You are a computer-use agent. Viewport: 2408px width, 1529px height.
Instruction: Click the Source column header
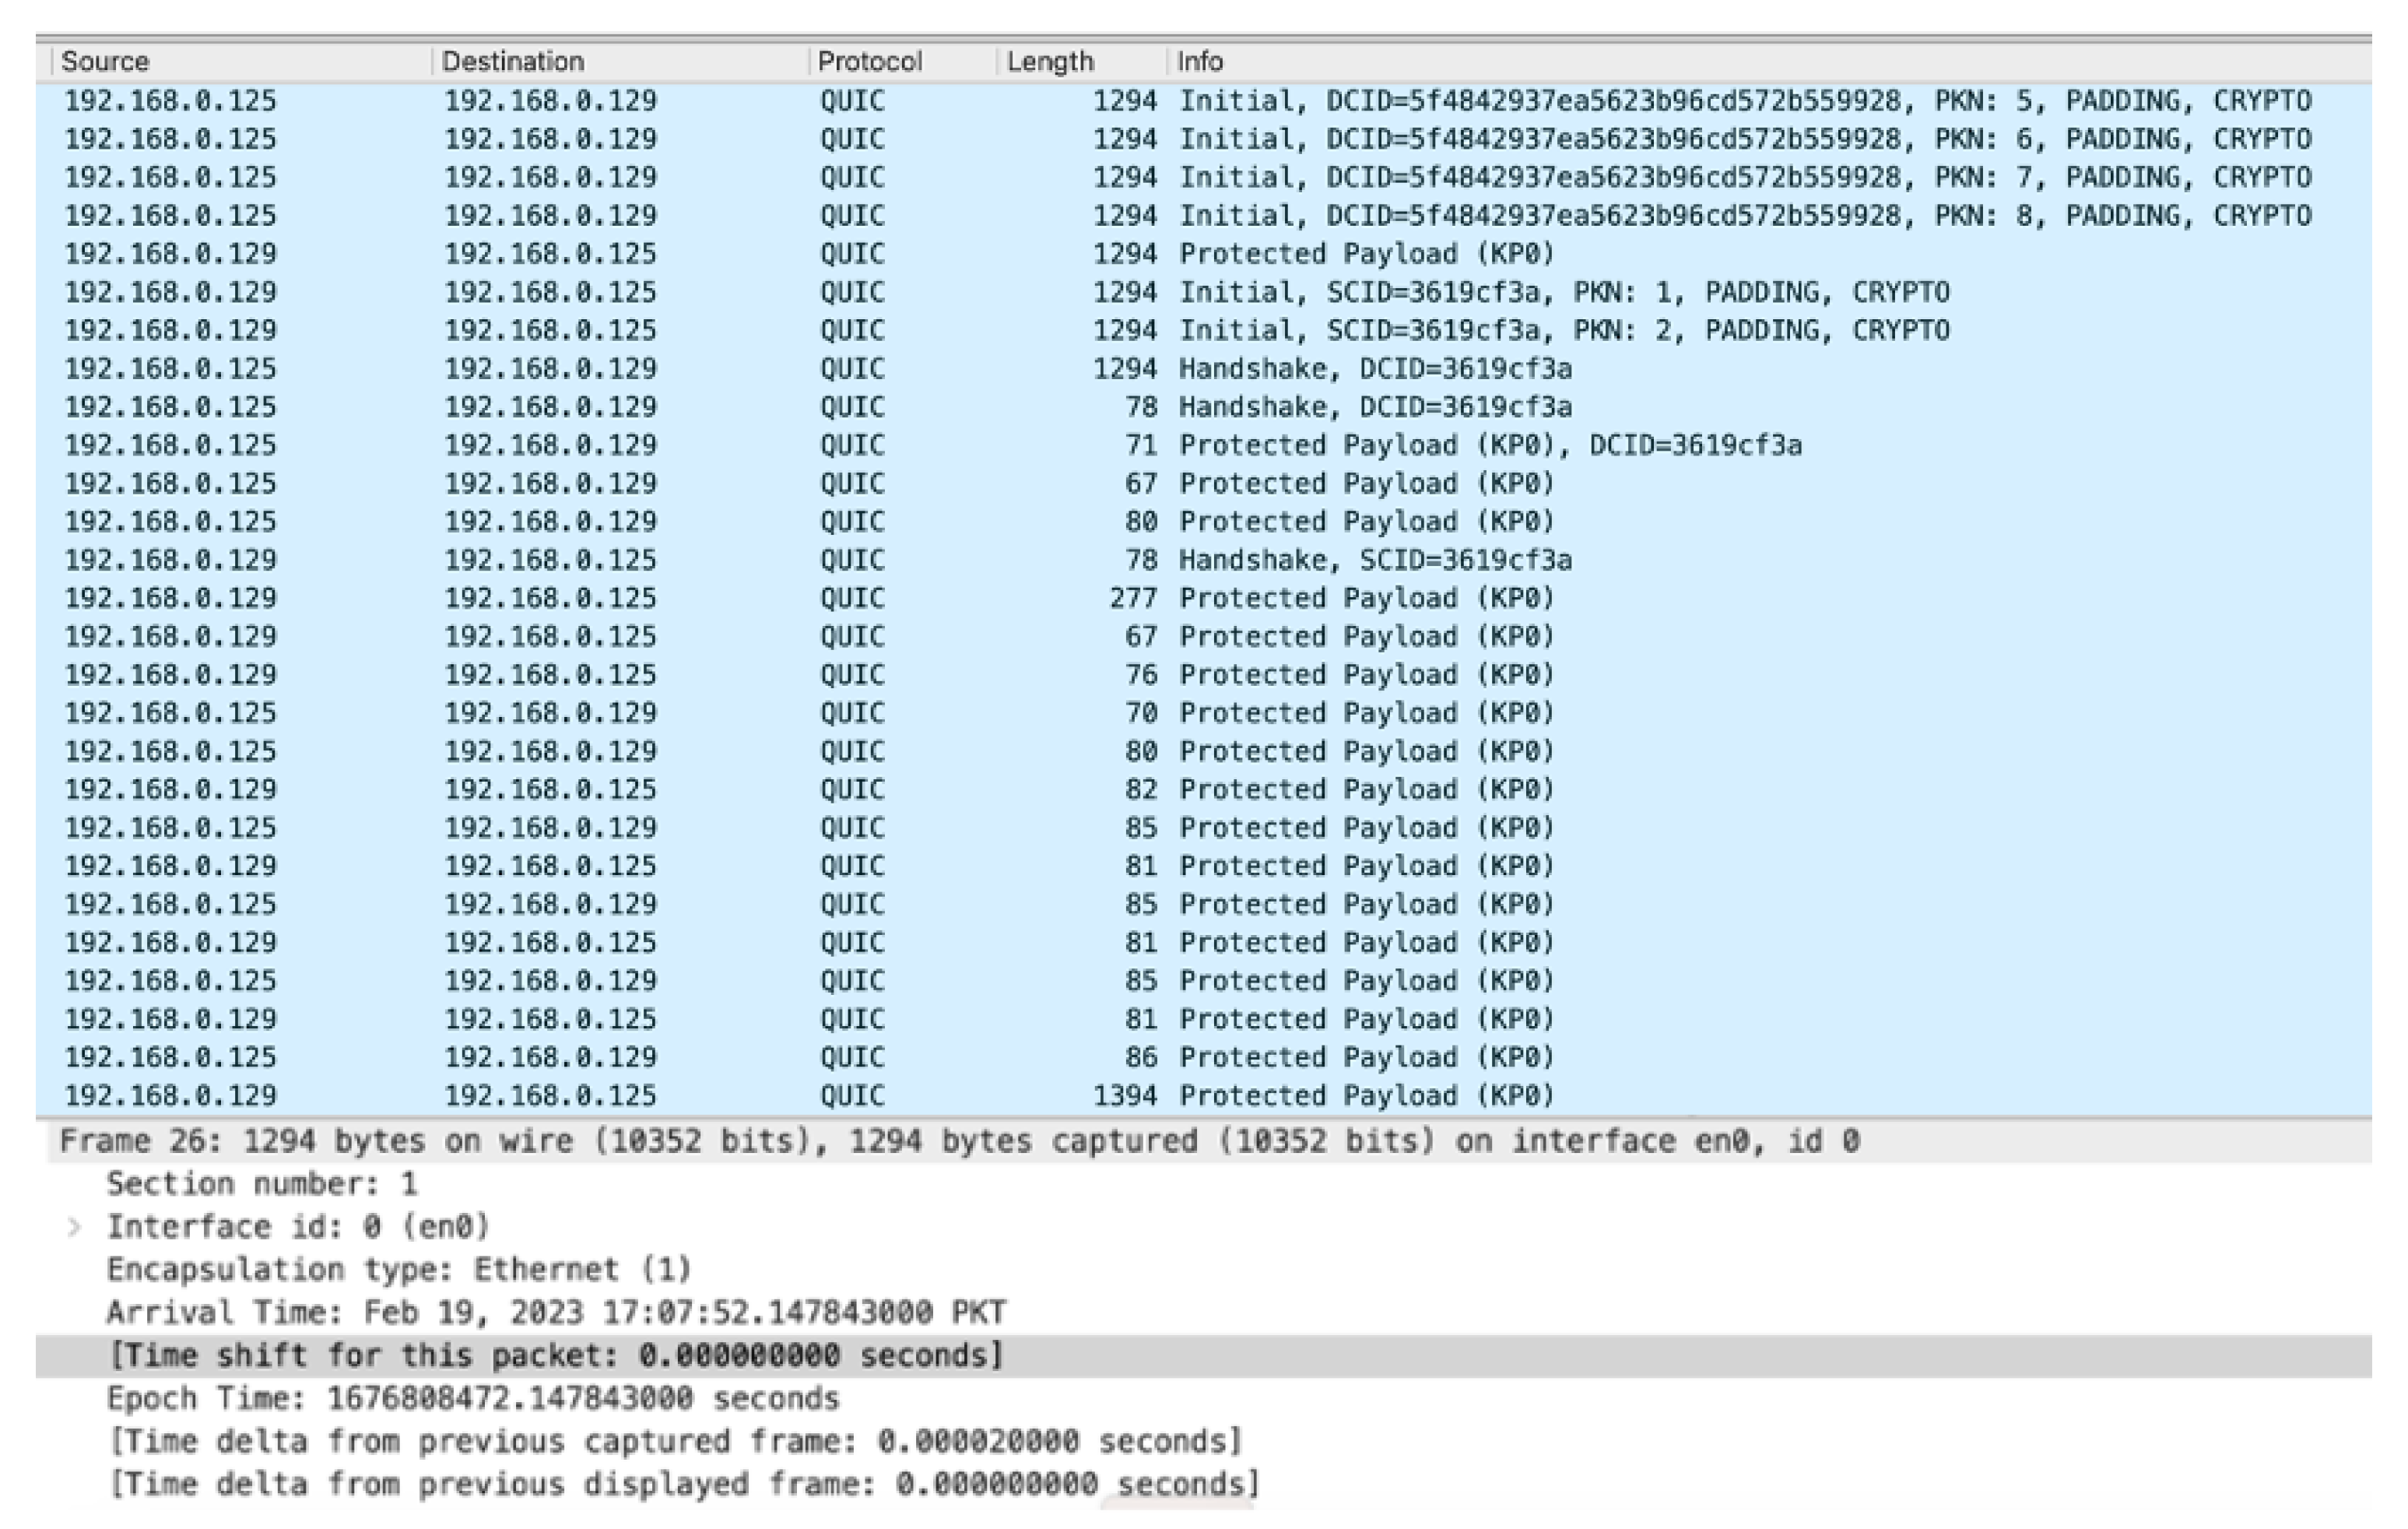[x=105, y=62]
